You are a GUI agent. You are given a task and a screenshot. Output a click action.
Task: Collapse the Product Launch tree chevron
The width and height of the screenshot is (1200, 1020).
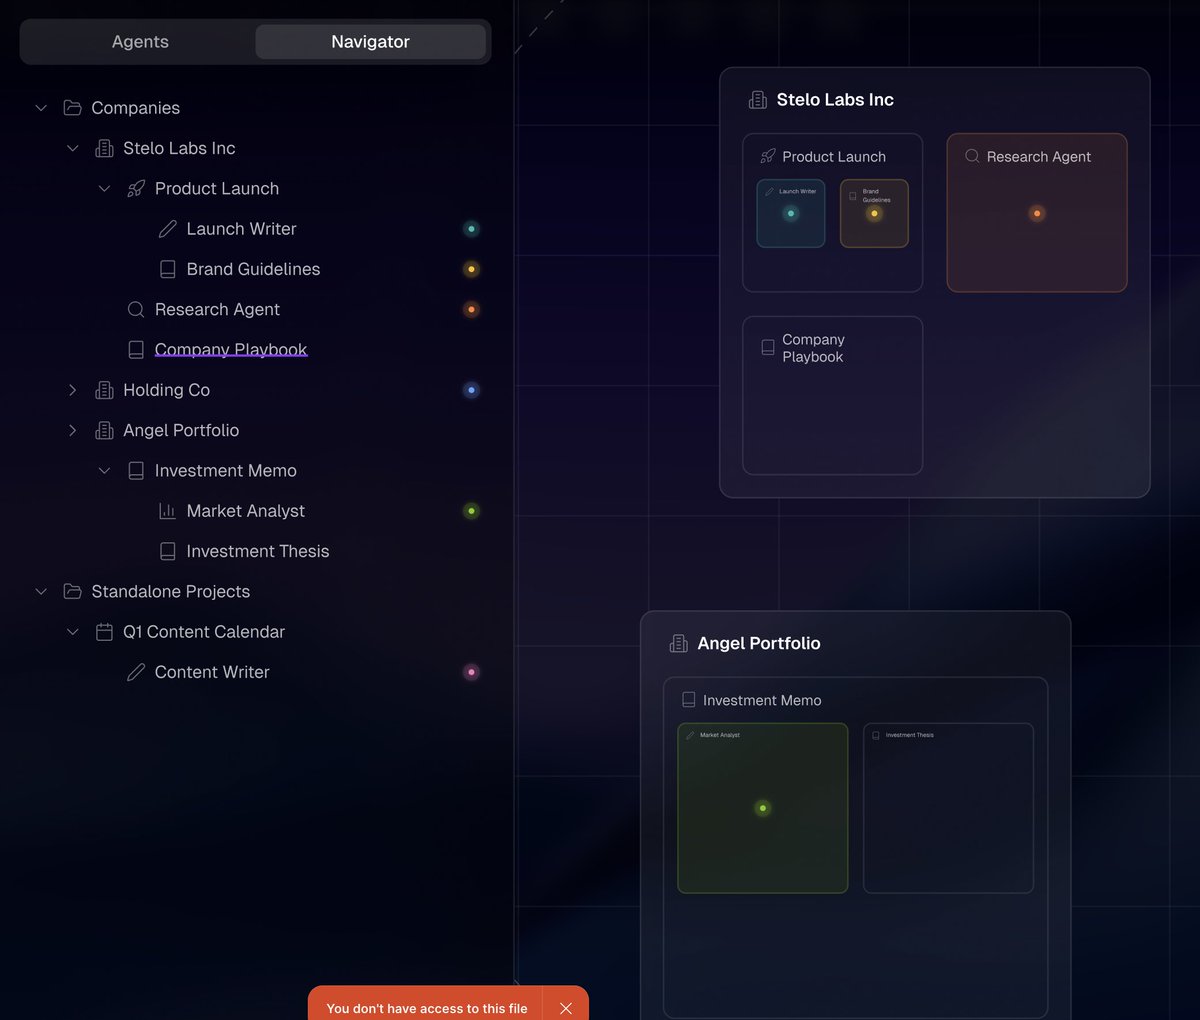(104, 188)
